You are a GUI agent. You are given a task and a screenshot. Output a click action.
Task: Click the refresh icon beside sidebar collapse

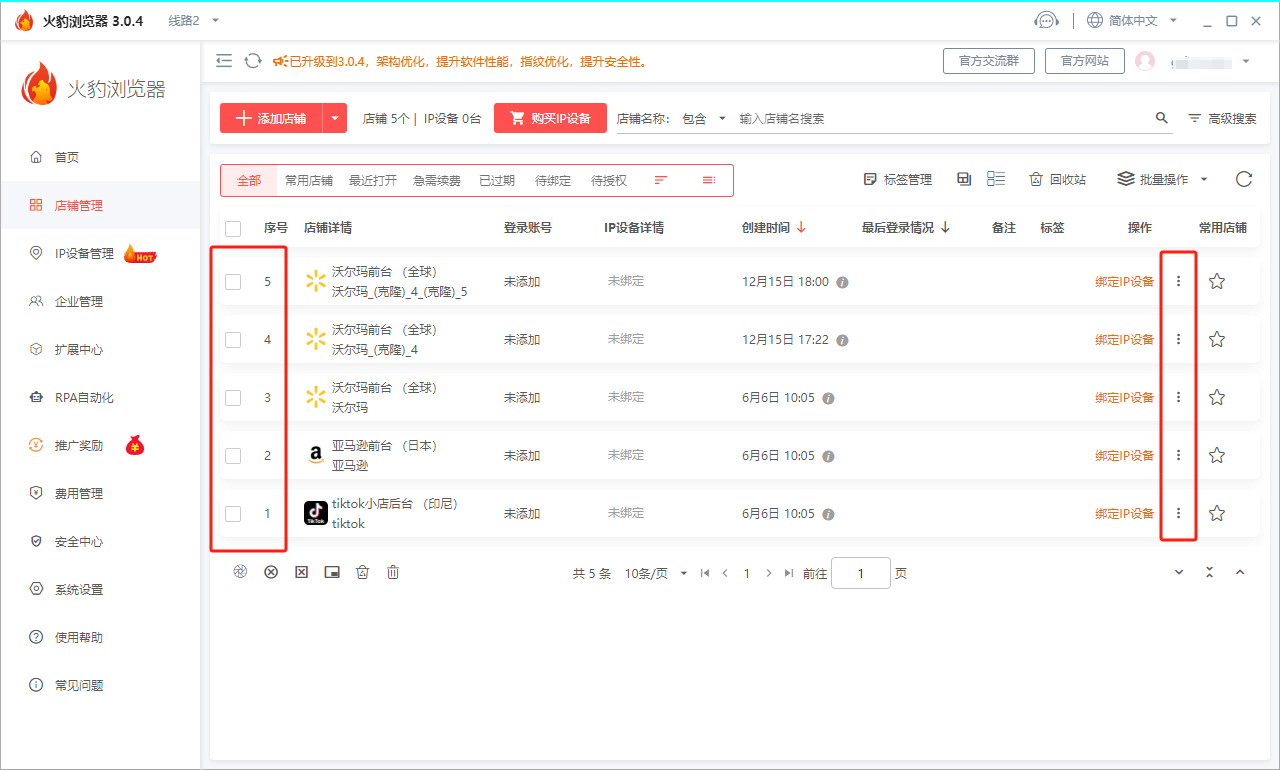tap(253, 61)
